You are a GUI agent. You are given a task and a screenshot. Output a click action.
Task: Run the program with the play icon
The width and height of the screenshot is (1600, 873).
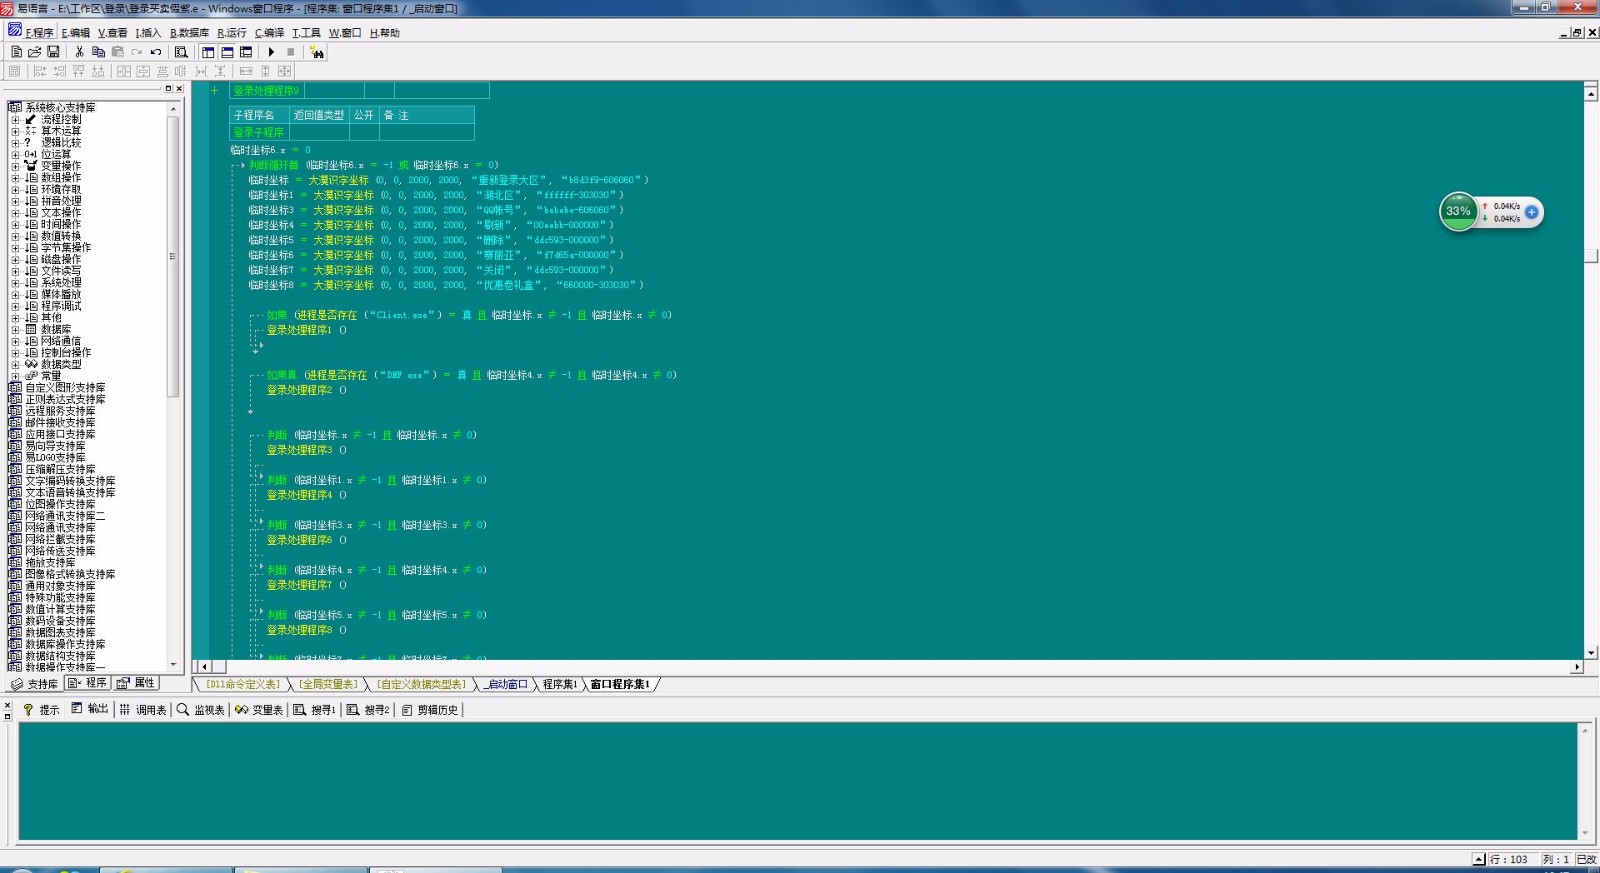pyautogui.click(x=271, y=52)
